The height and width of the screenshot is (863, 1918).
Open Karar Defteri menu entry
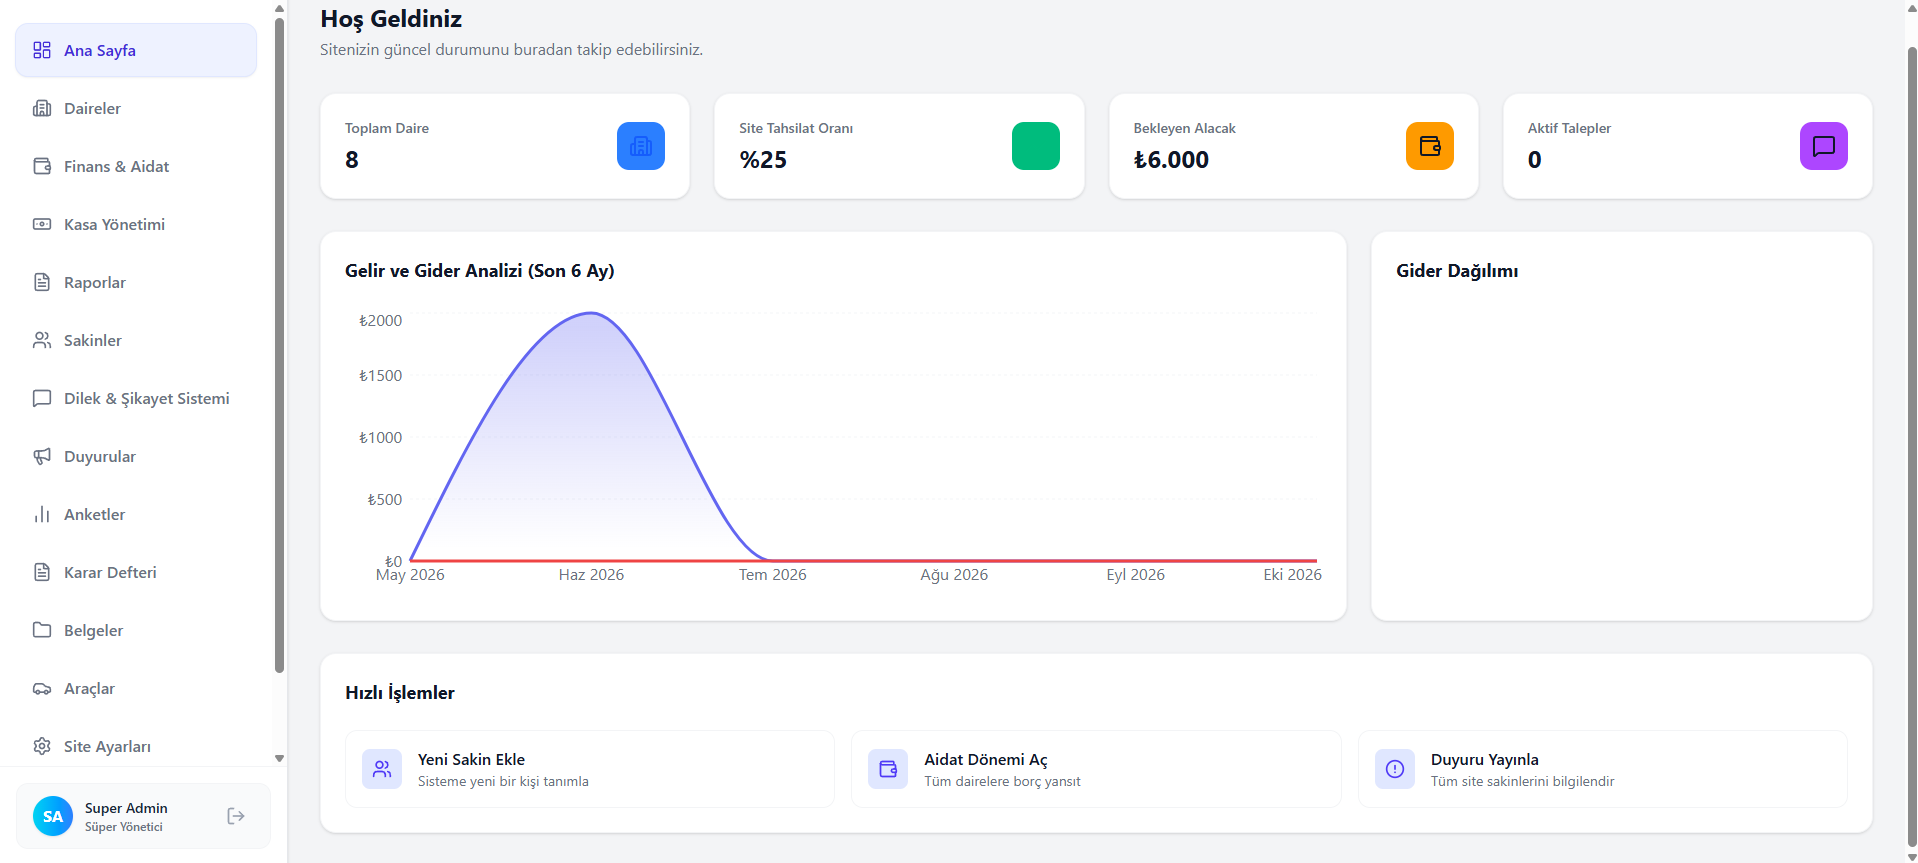point(136,572)
